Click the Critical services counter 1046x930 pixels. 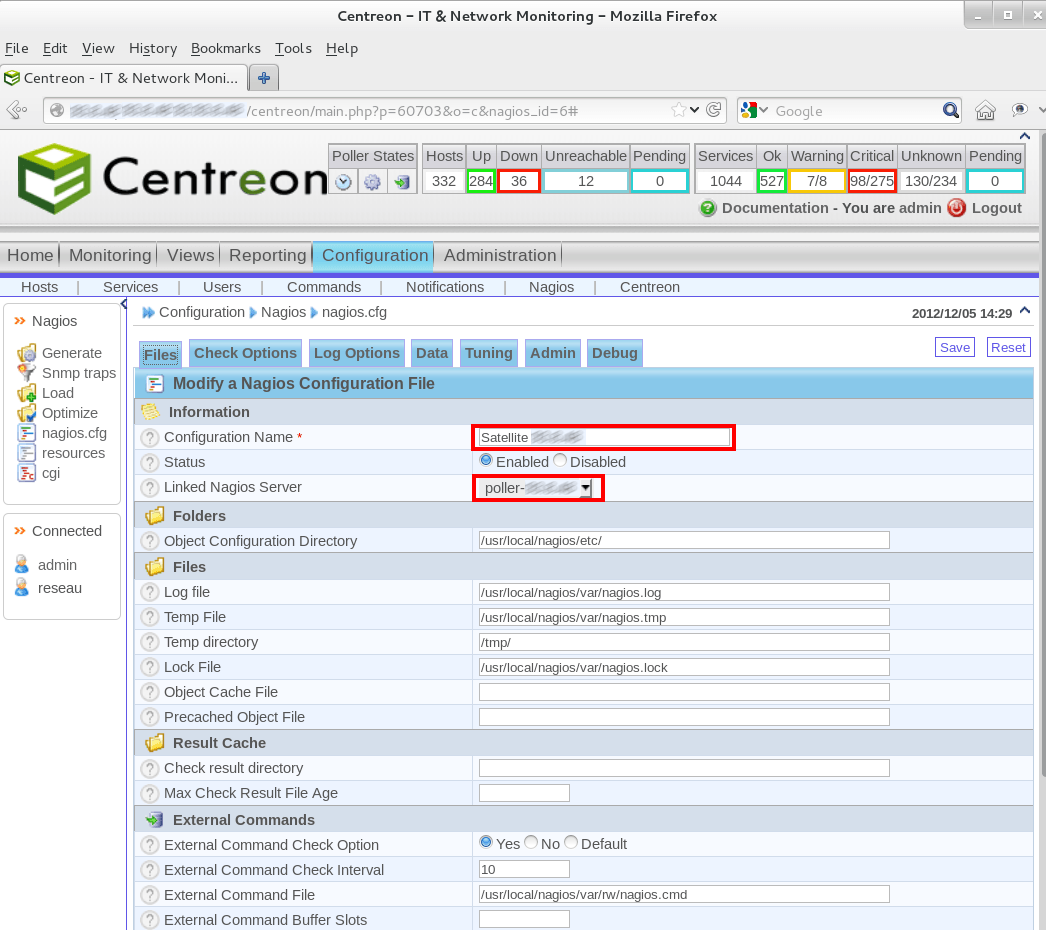tap(871, 180)
